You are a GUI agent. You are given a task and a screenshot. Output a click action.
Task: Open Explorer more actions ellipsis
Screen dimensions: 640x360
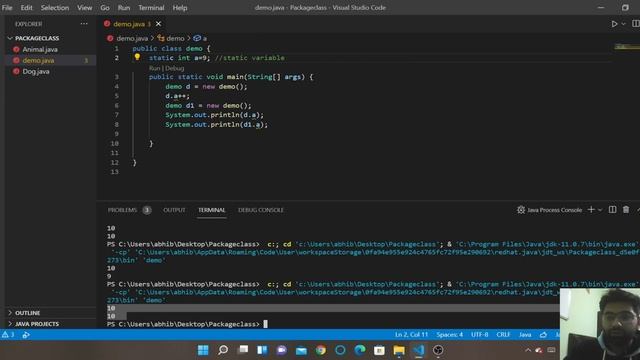(x=84, y=24)
